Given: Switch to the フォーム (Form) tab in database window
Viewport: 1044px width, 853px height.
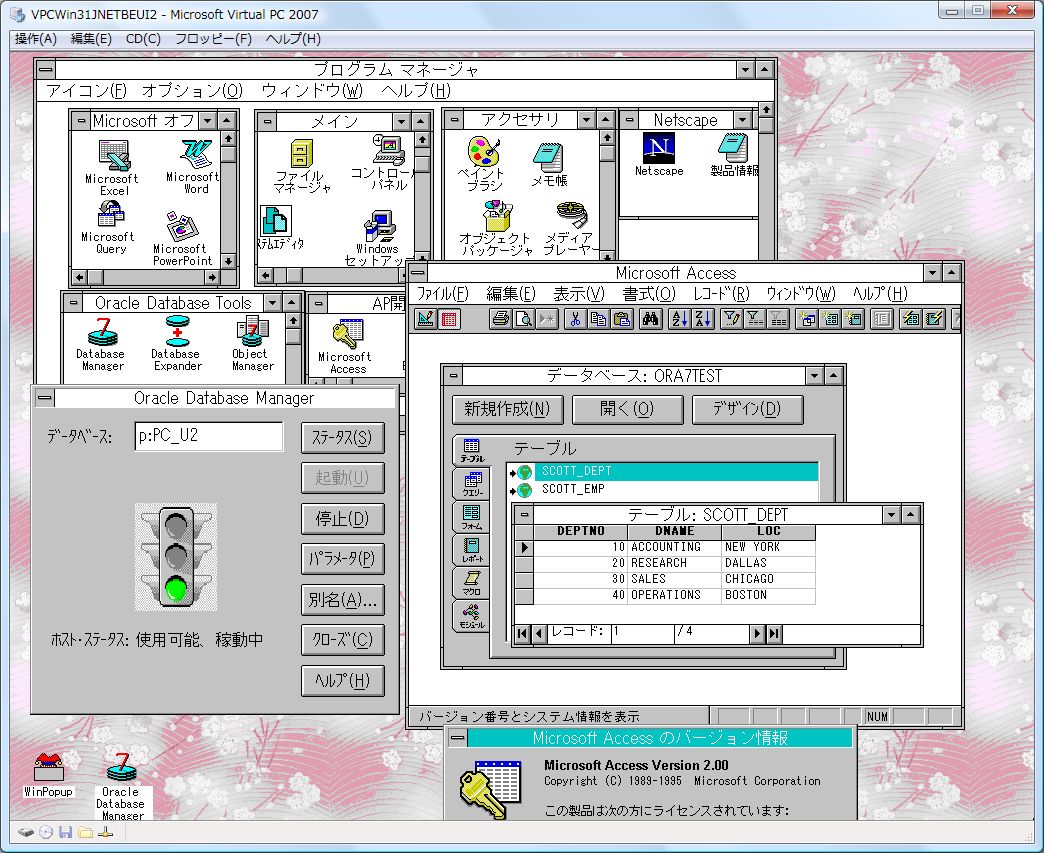Looking at the screenshot, I should [472, 517].
